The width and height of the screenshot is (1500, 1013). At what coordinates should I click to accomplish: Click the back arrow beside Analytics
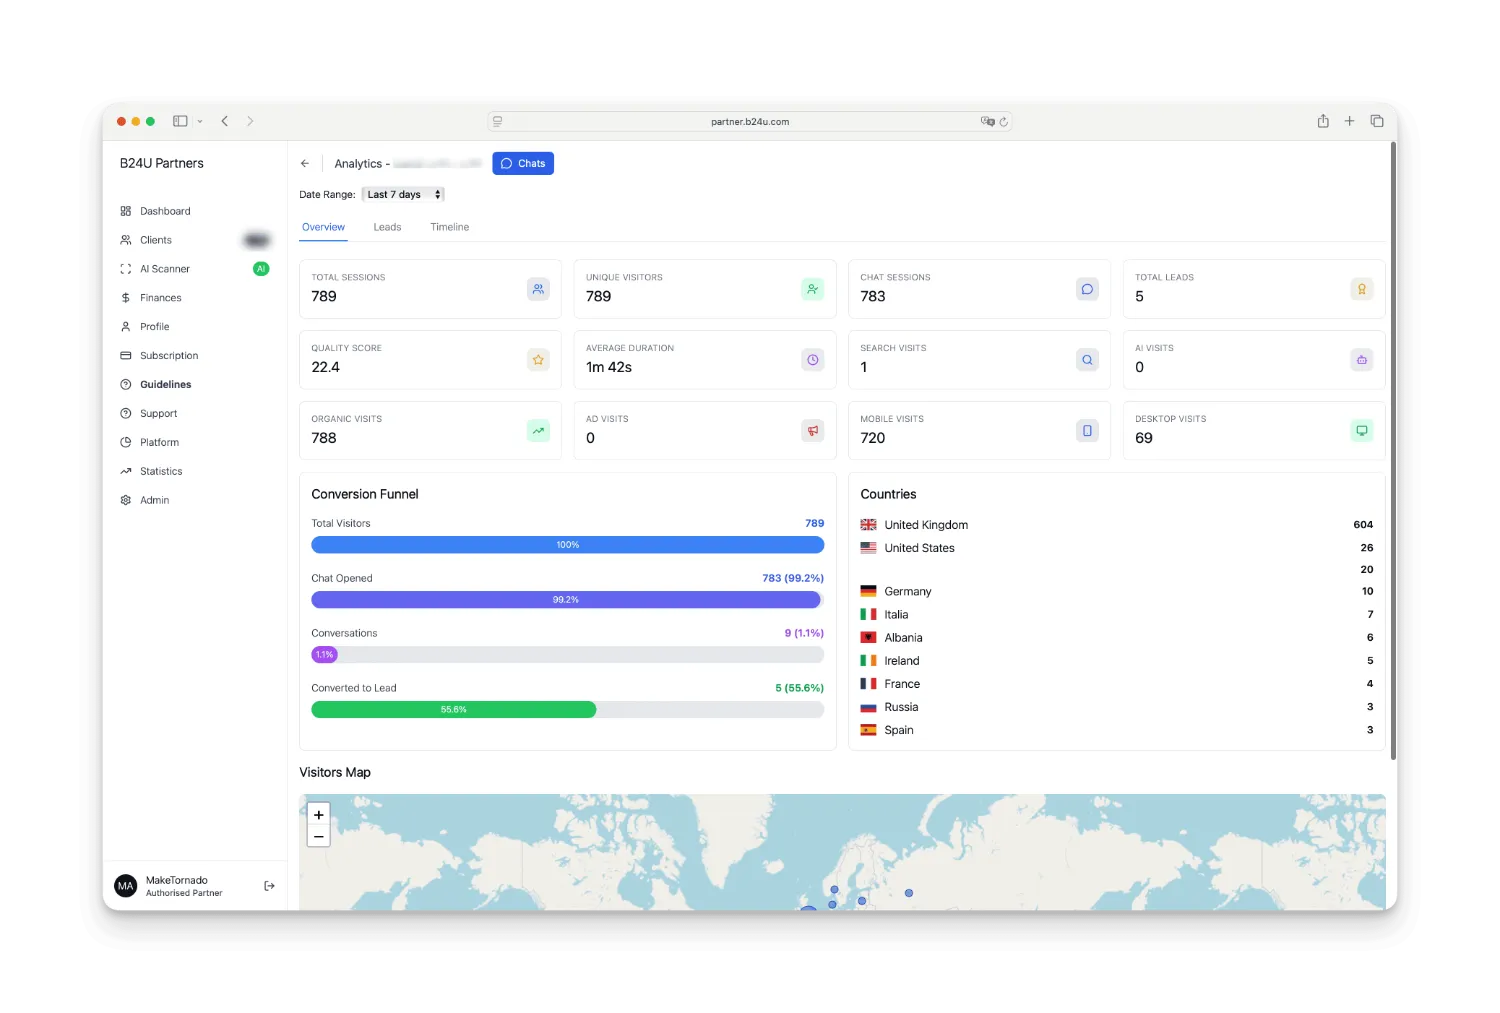coord(305,164)
